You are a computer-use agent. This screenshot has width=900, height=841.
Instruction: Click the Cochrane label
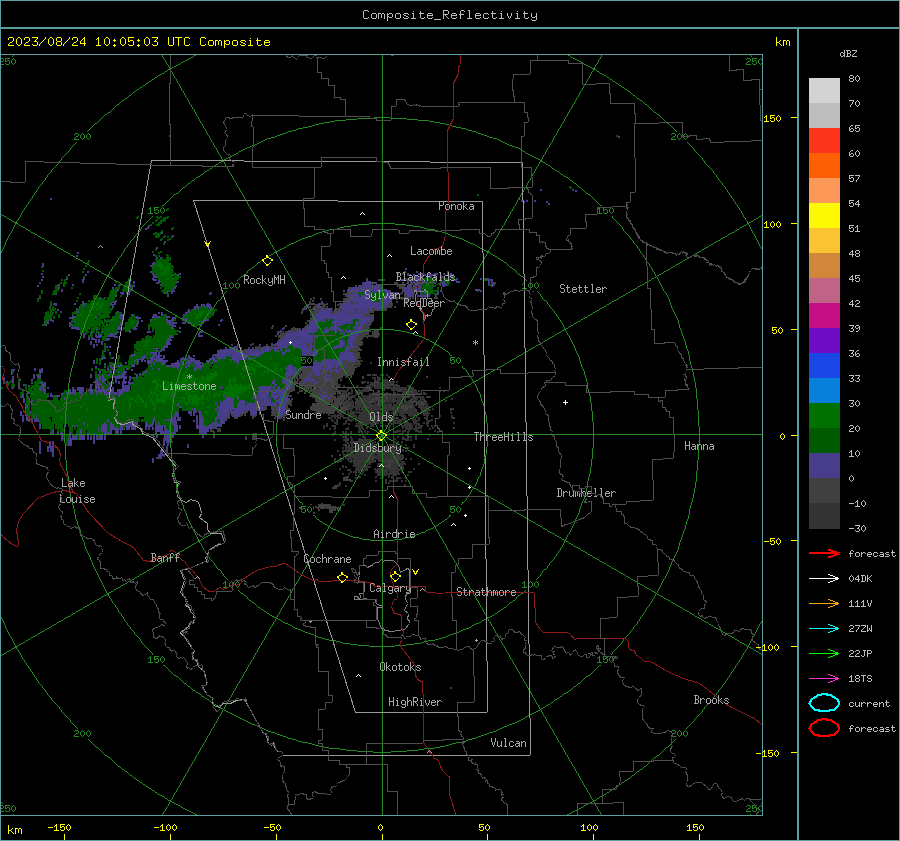tap(327, 559)
